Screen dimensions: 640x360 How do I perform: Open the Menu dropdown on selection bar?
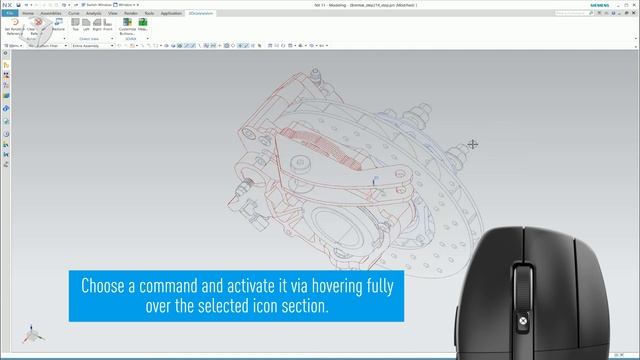(x=13, y=46)
